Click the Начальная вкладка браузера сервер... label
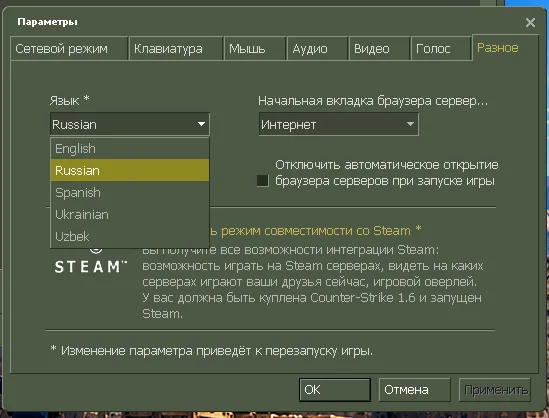 (373, 101)
